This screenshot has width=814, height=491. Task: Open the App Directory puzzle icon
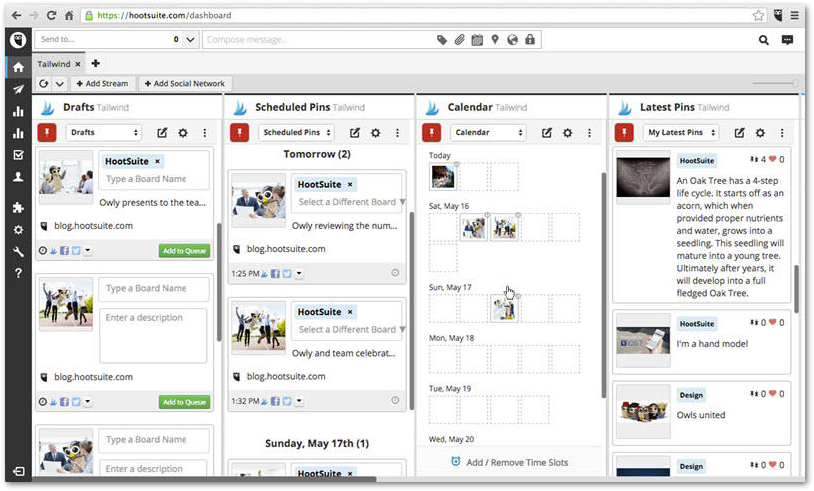[x=18, y=208]
